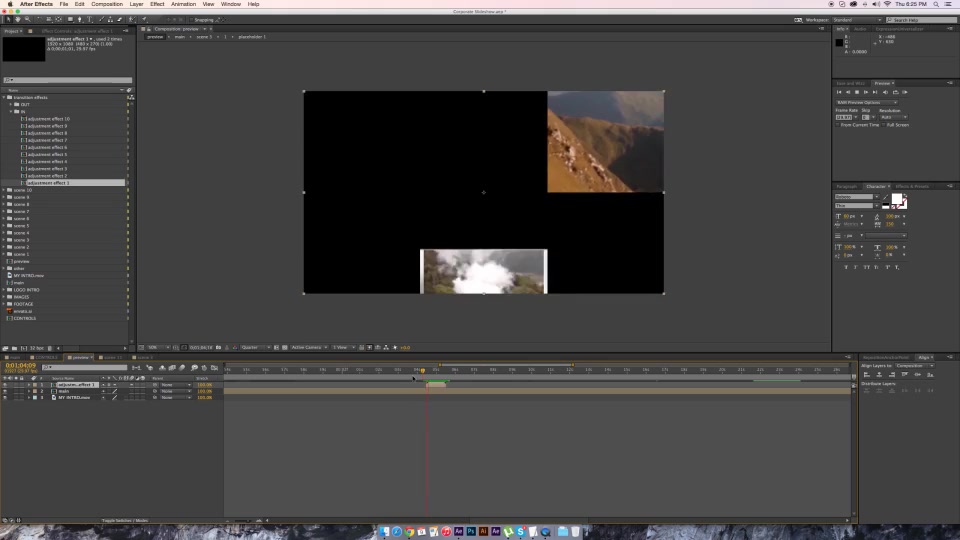
Task: Select the Clone Stamp tool
Action: click(x=110, y=20)
